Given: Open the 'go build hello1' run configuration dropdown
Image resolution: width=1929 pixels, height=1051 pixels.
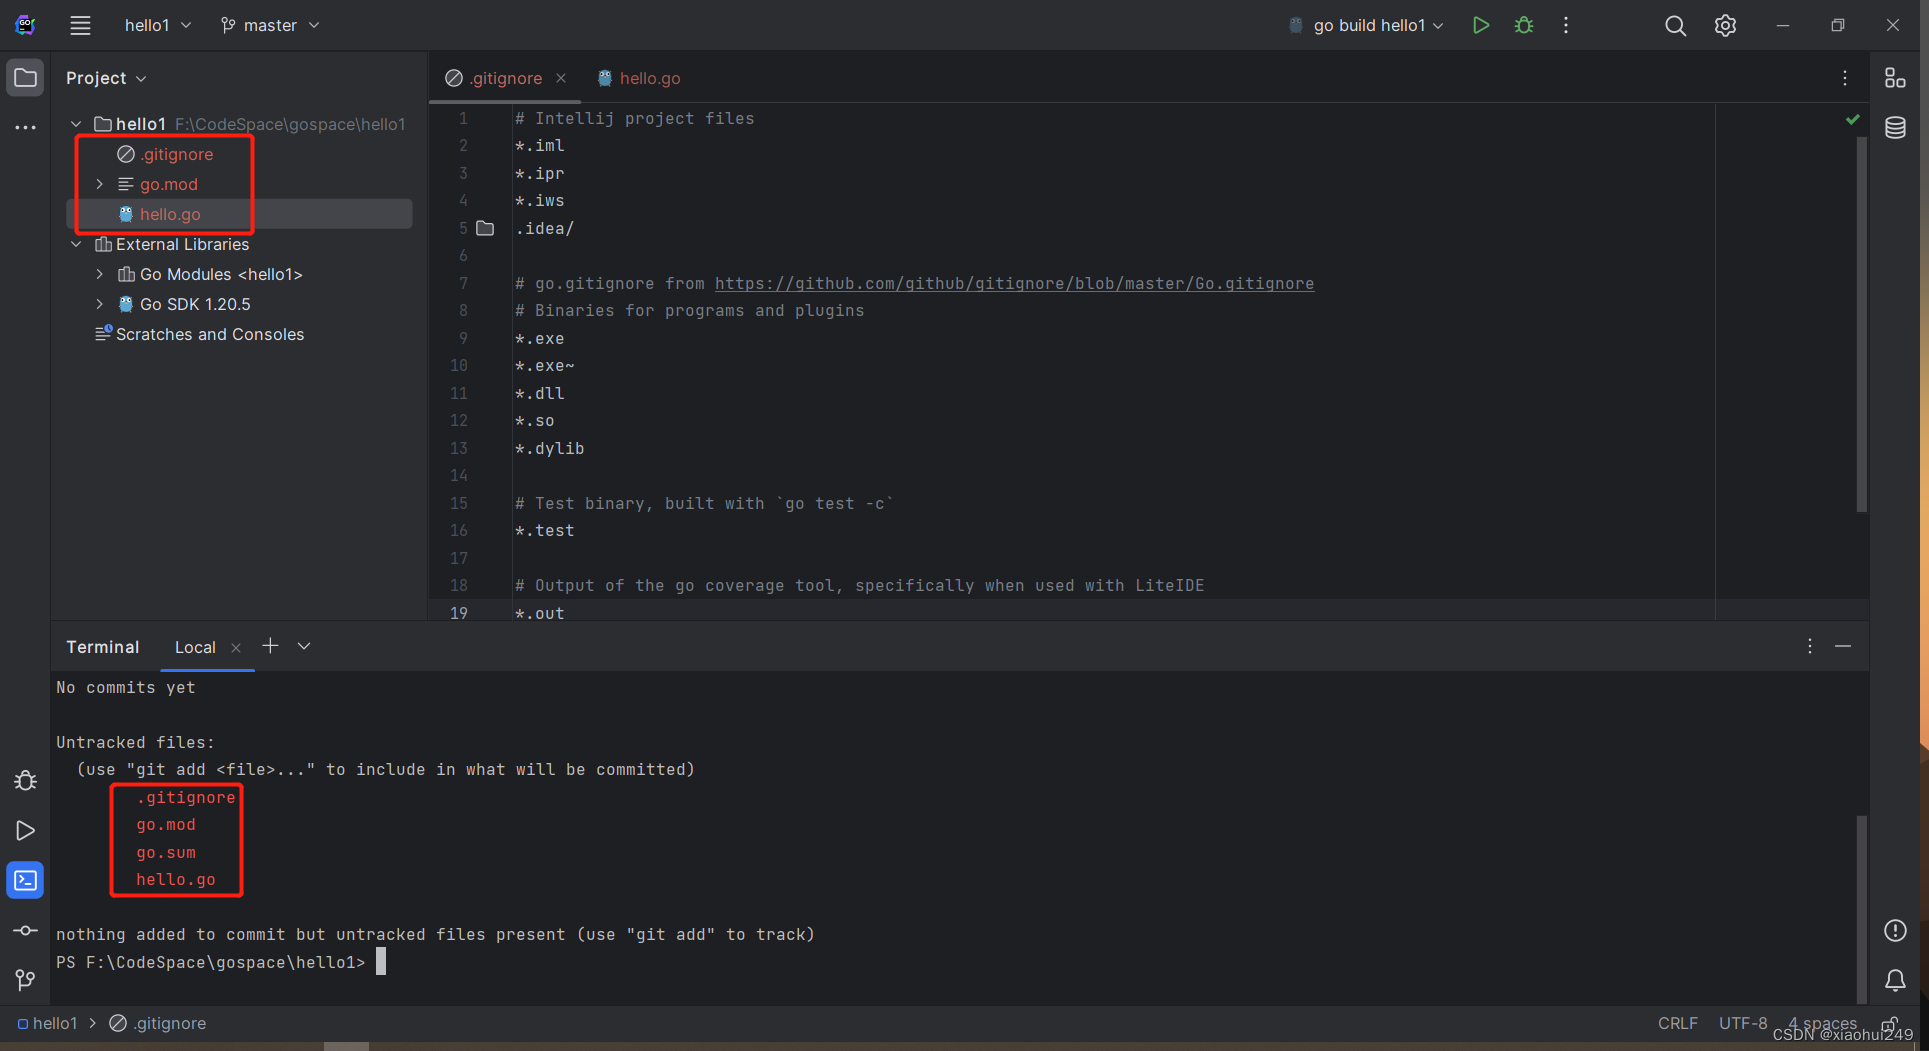Looking at the screenshot, I should tap(1367, 25).
